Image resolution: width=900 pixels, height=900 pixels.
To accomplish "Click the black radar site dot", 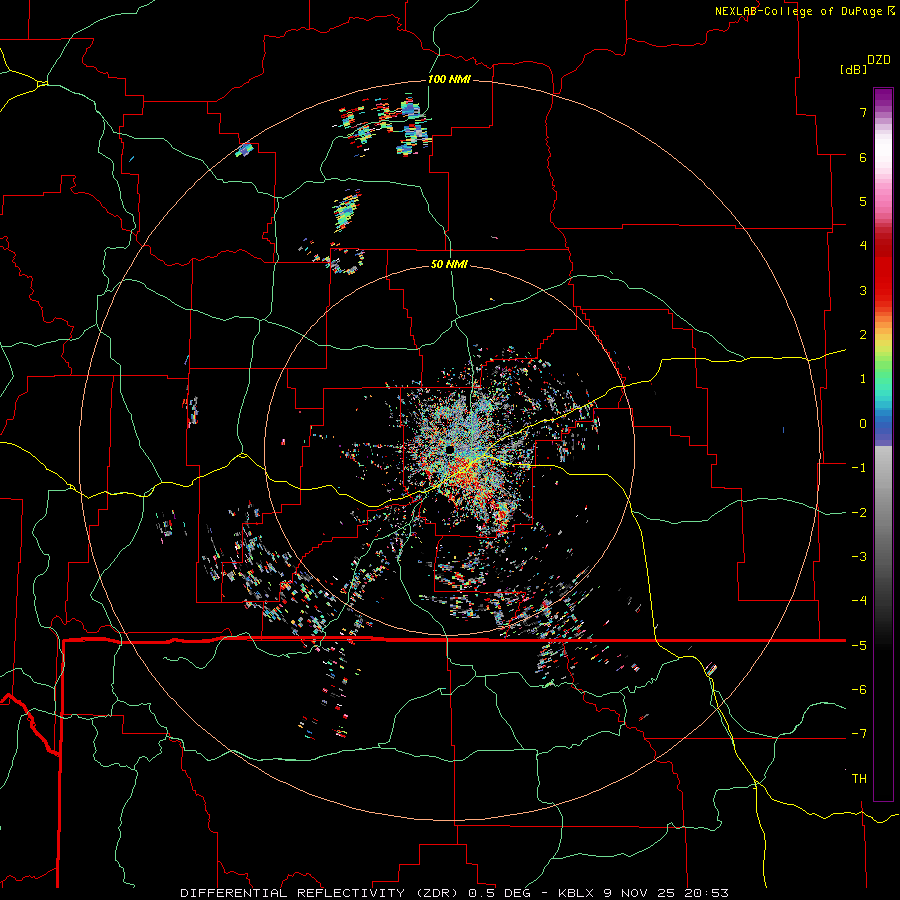I will (x=450, y=449).
